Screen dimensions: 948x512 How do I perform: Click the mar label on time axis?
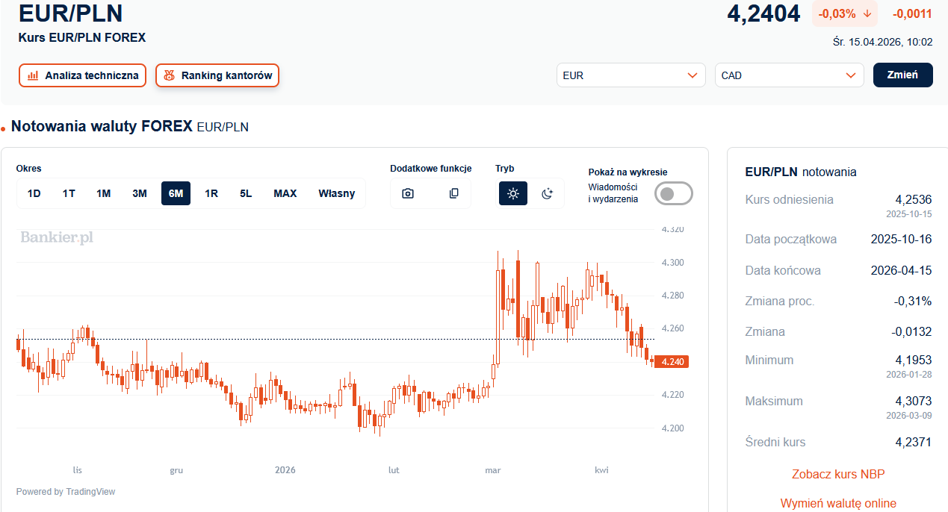(x=493, y=470)
